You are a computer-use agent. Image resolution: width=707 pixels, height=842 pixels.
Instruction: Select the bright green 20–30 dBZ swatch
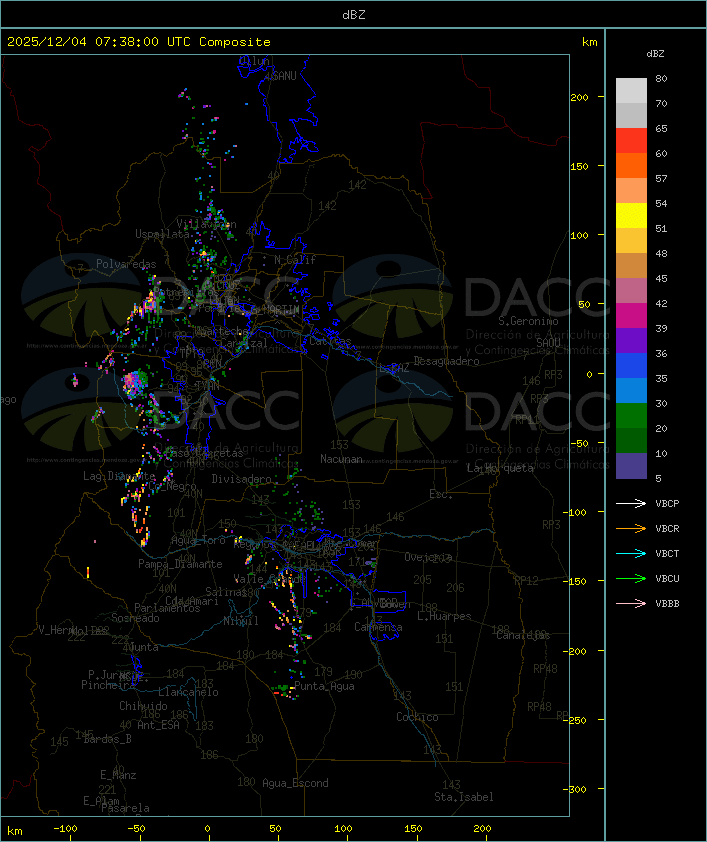click(631, 416)
